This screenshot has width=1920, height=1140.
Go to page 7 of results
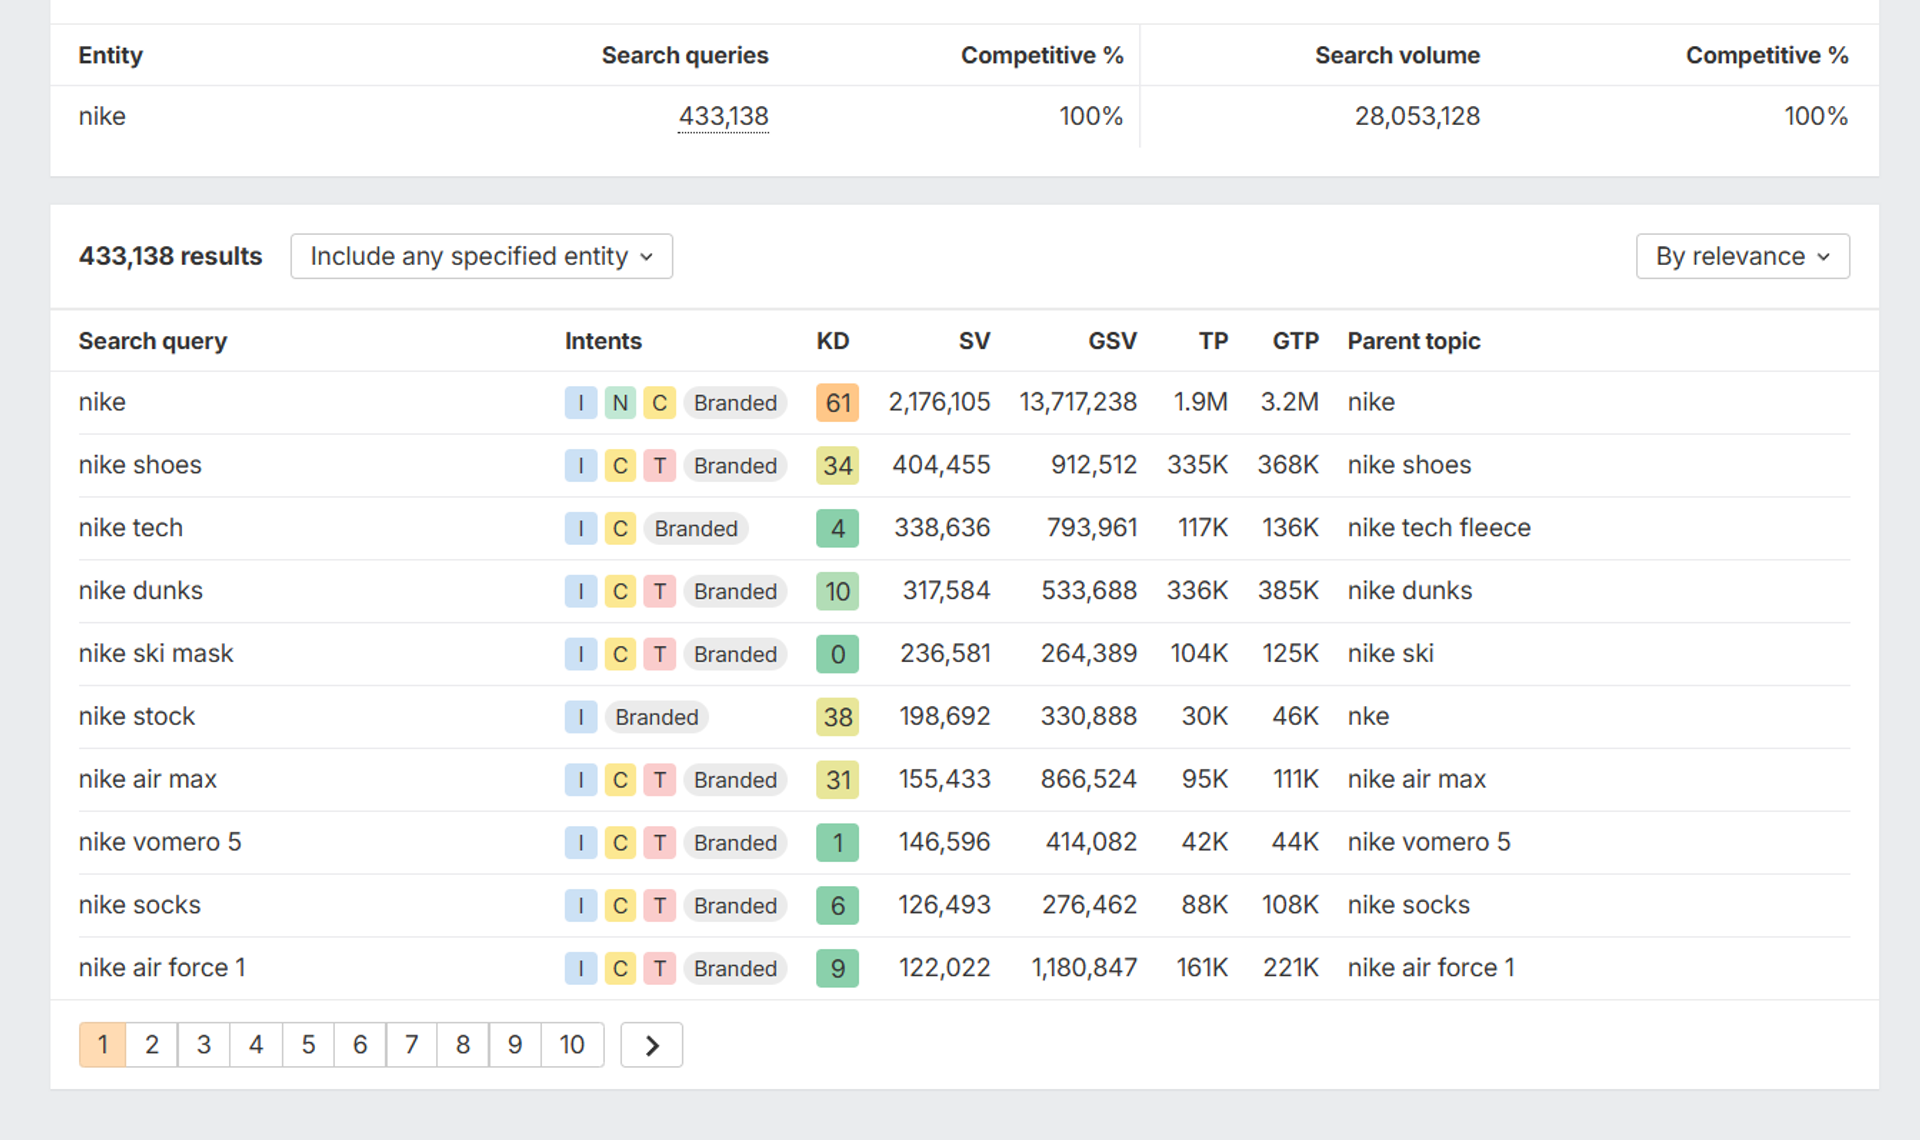(x=411, y=1045)
